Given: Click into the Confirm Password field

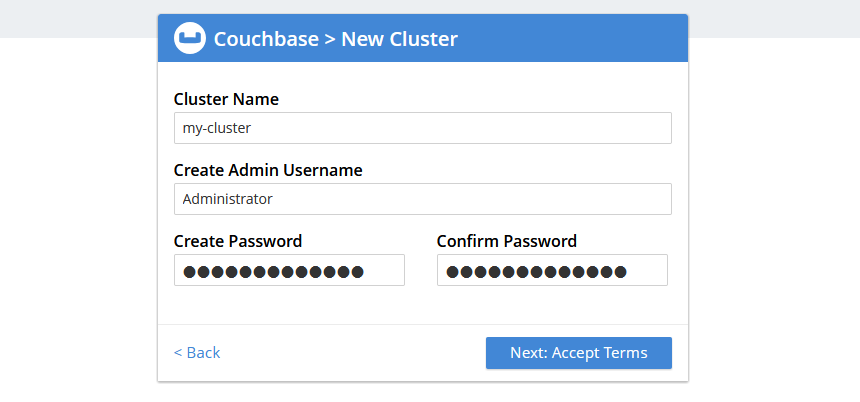Looking at the screenshot, I should tap(552, 270).
